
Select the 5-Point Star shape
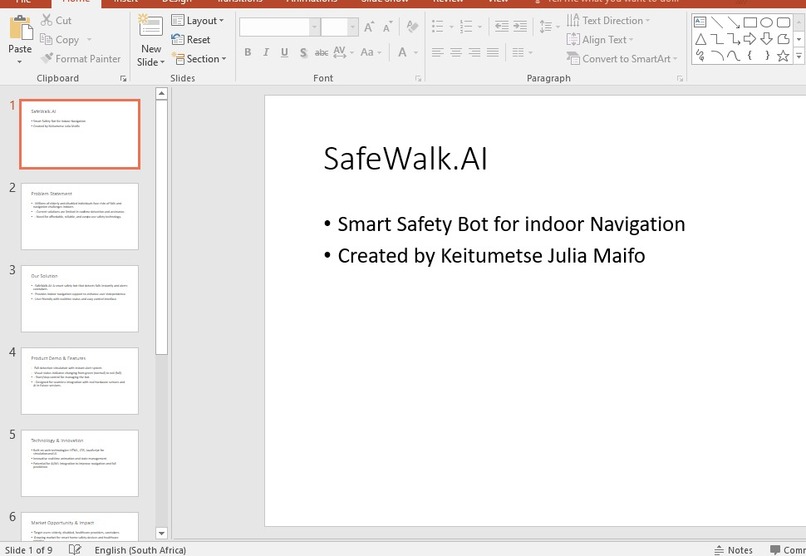[783, 55]
